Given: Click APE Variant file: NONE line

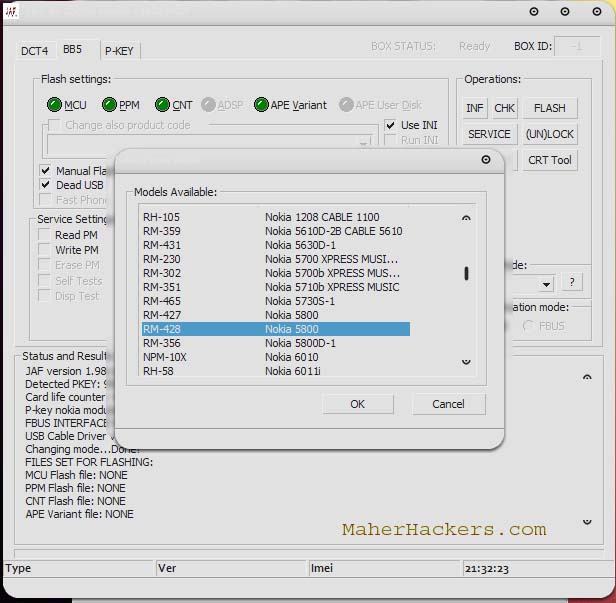Looking at the screenshot, I should click(80, 514).
